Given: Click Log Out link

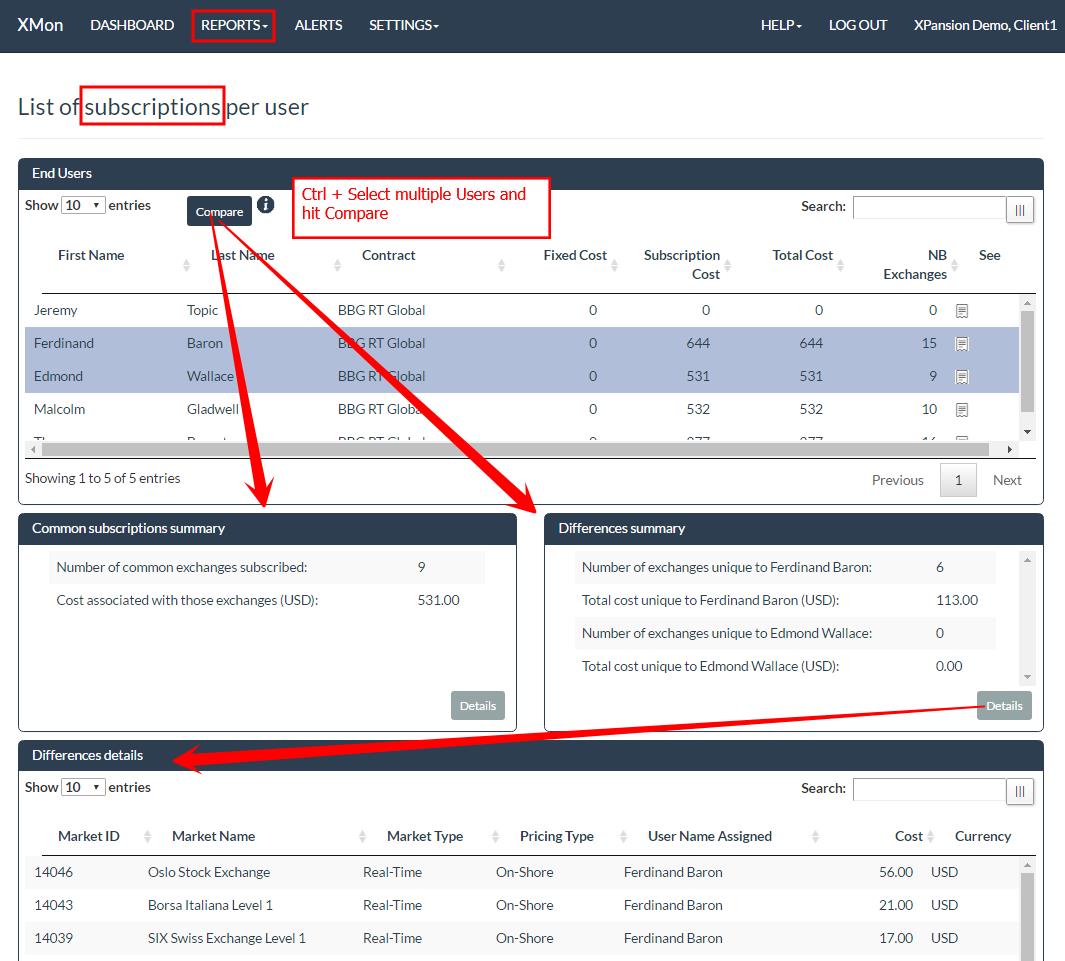Looking at the screenshot, I should coord(857,25).
